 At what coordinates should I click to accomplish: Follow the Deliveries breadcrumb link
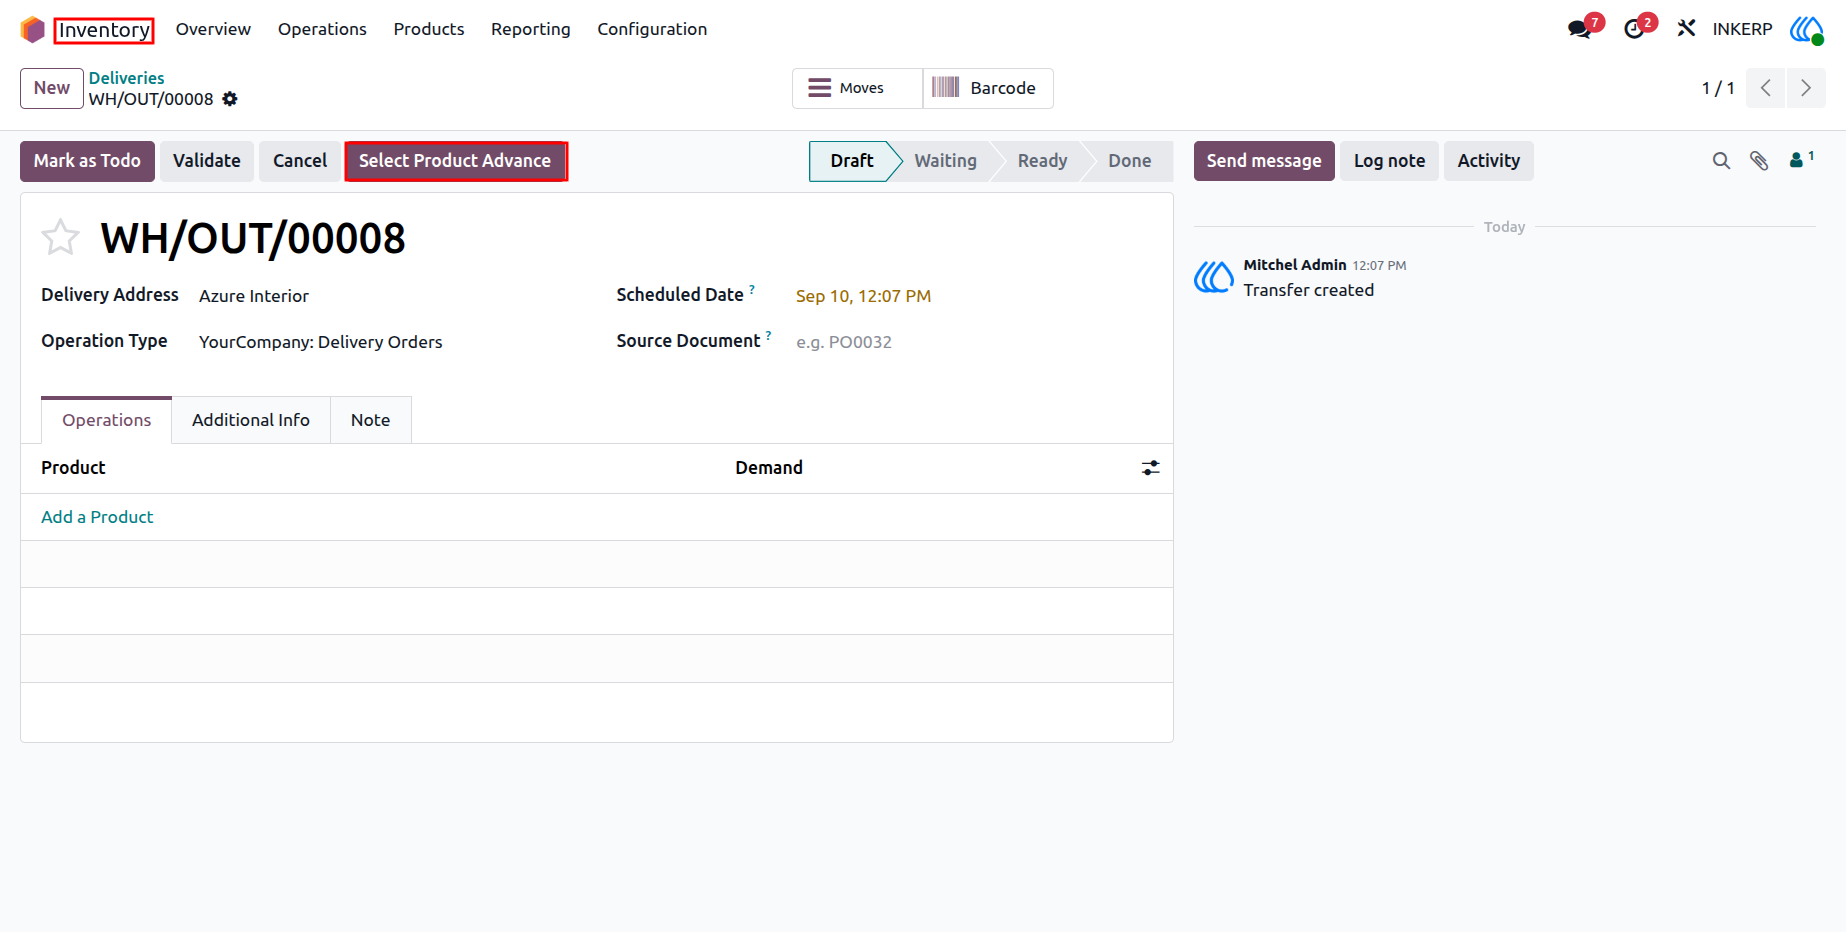pos(127,78)
